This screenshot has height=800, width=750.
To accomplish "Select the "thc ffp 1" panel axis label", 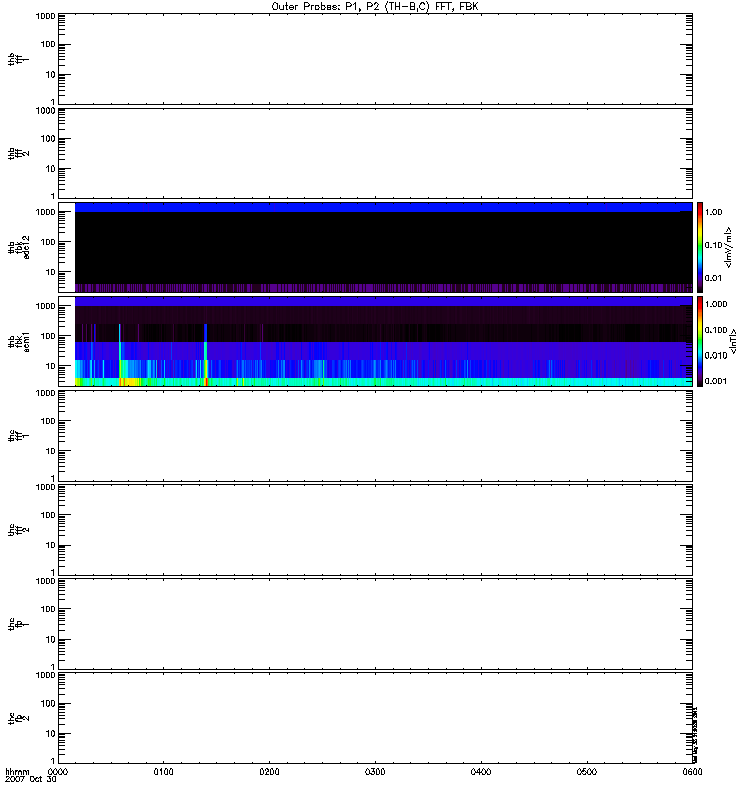I will point(19,624).
